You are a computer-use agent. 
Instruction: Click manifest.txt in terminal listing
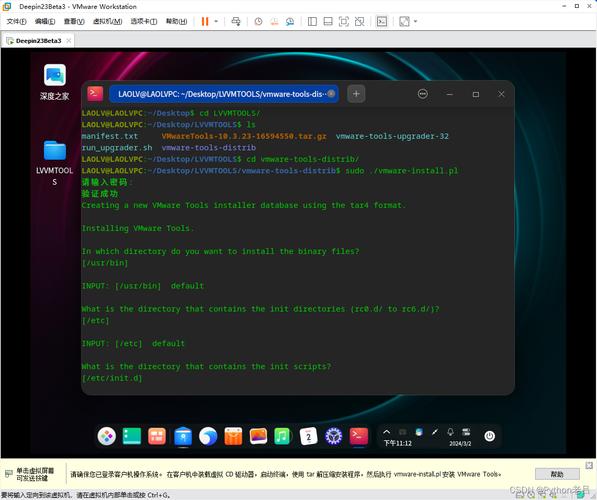point(110,136)
